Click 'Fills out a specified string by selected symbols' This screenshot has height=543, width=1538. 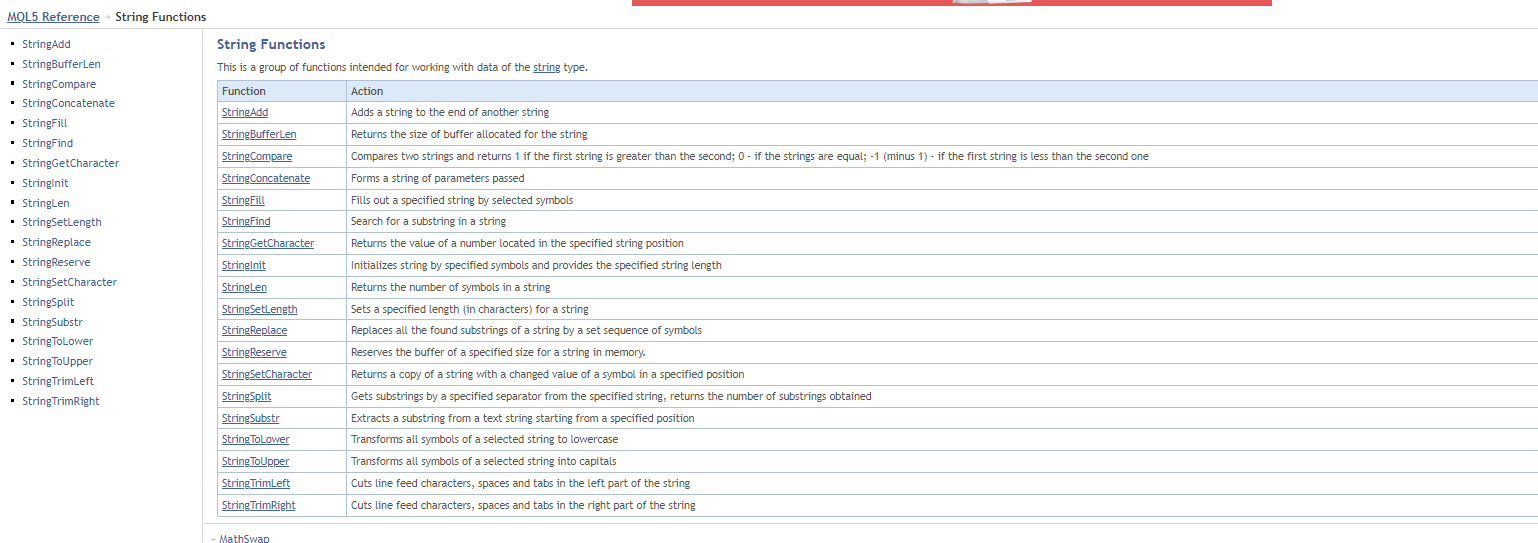tap(462, 200)
